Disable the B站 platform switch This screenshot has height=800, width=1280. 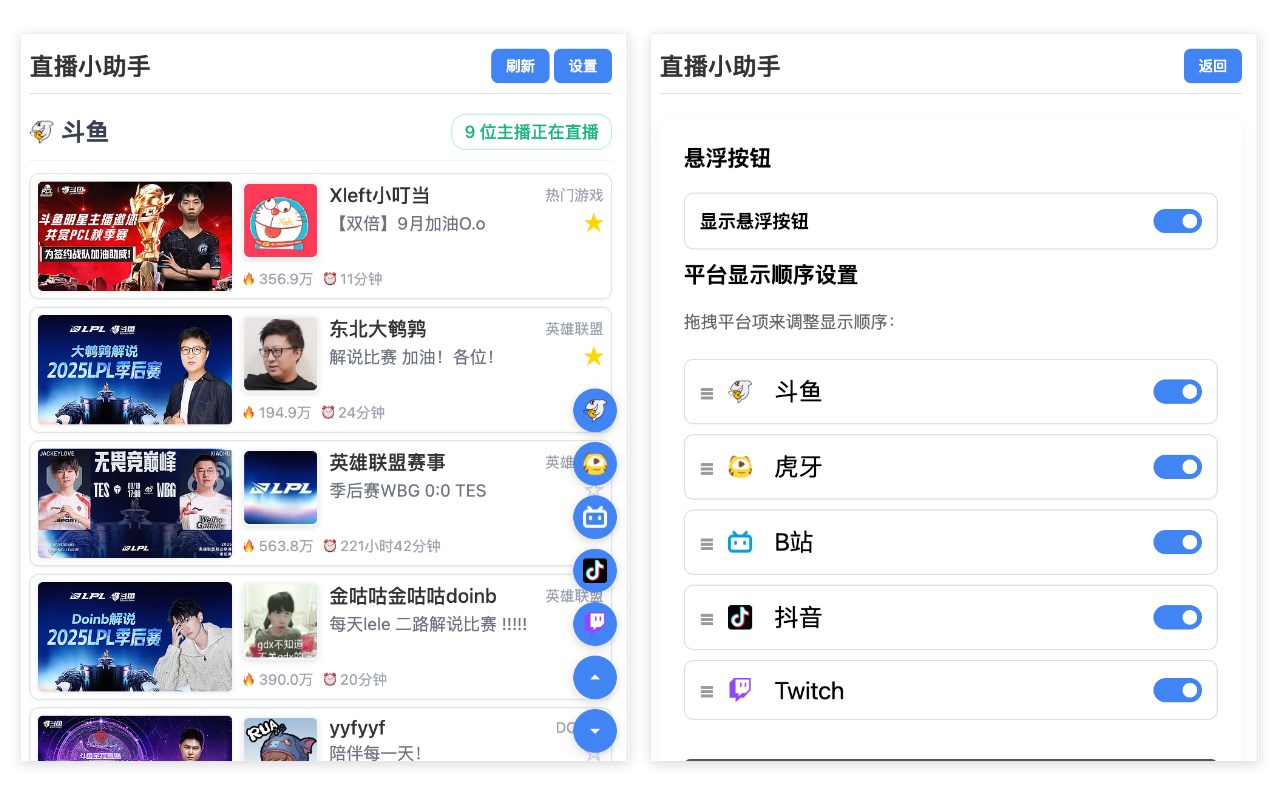[x=1177, y=542]
